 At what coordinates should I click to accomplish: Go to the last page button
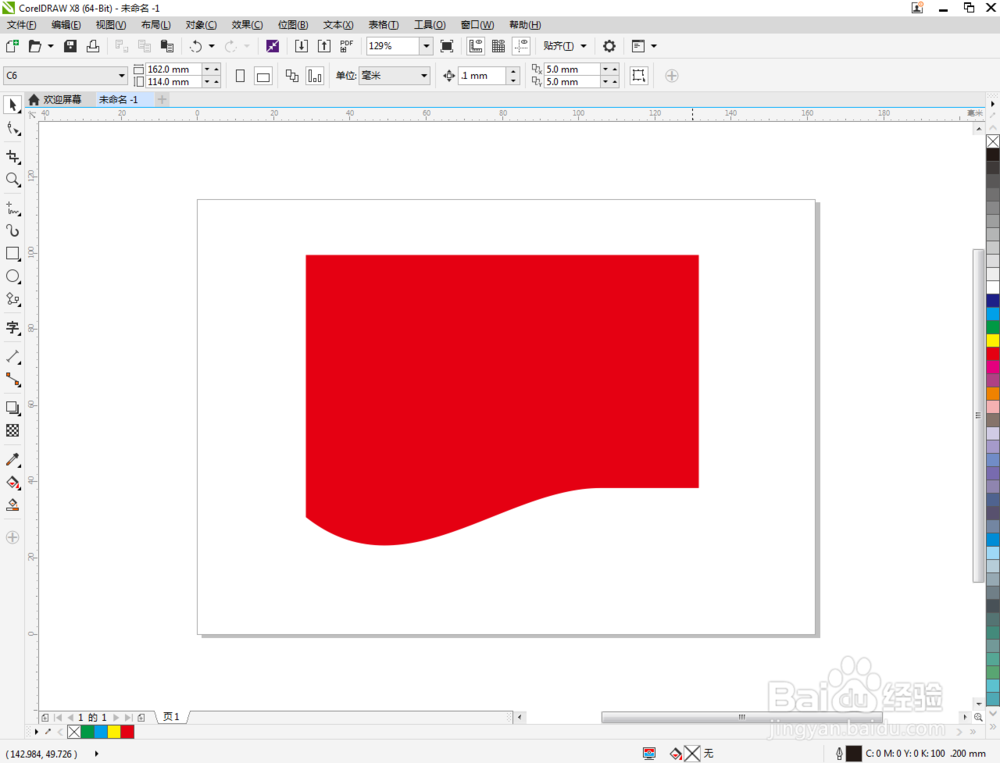[x=129, y=717]
